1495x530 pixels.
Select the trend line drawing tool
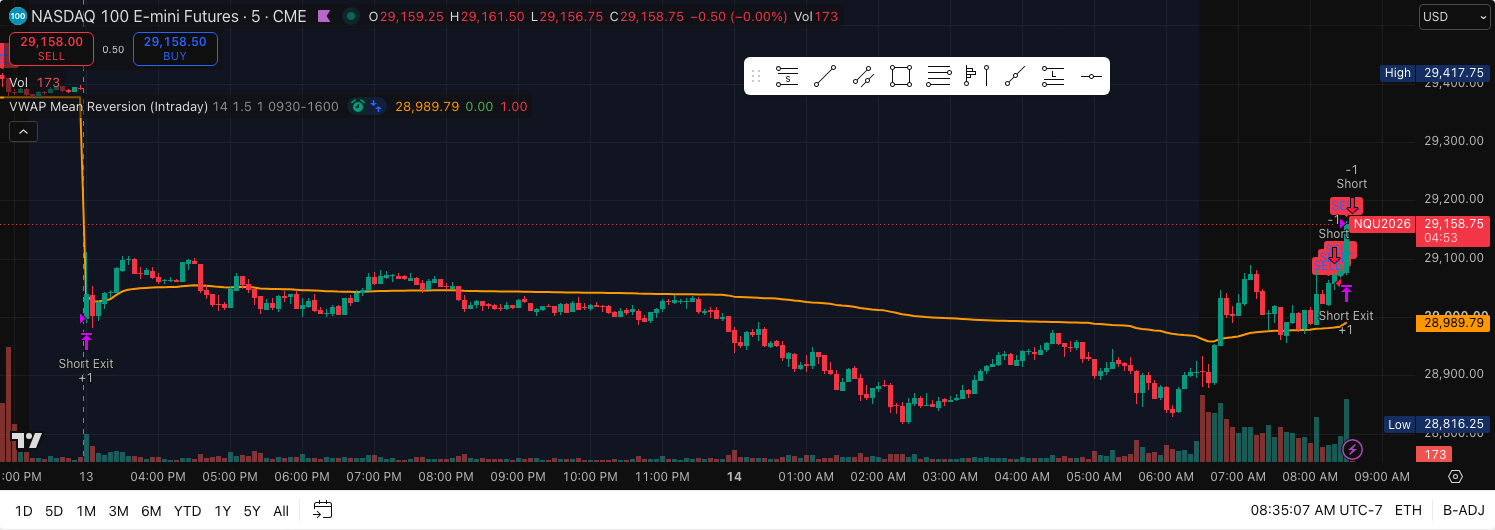pyautogui.click(x=825, y=76)
